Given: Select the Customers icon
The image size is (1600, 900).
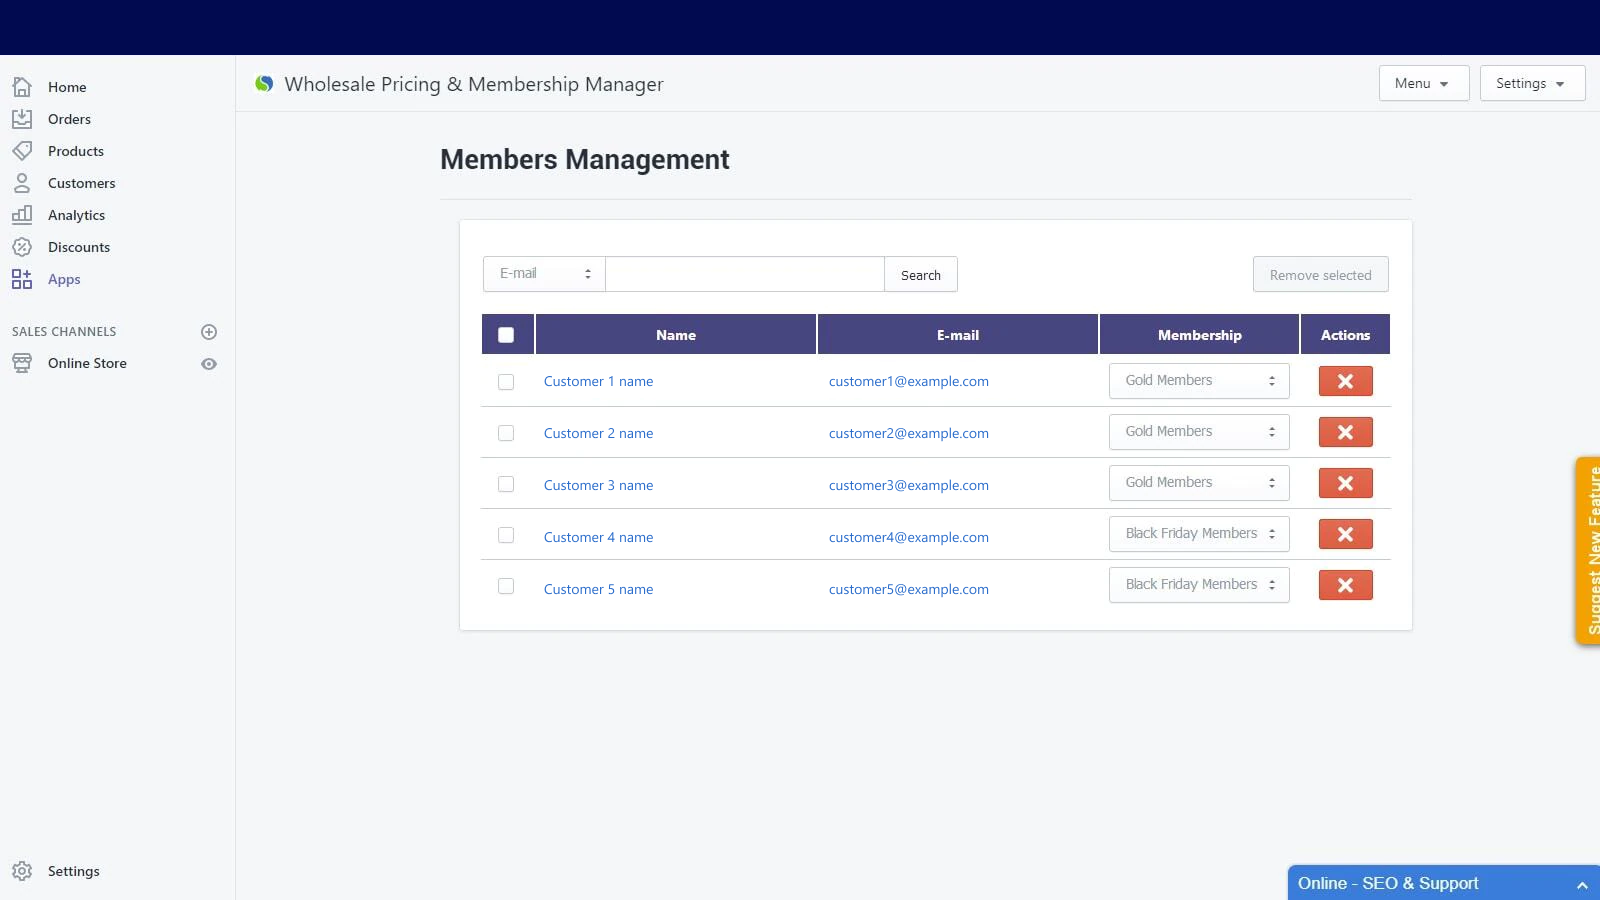Looking at the screenshot, I should [22, 183].
